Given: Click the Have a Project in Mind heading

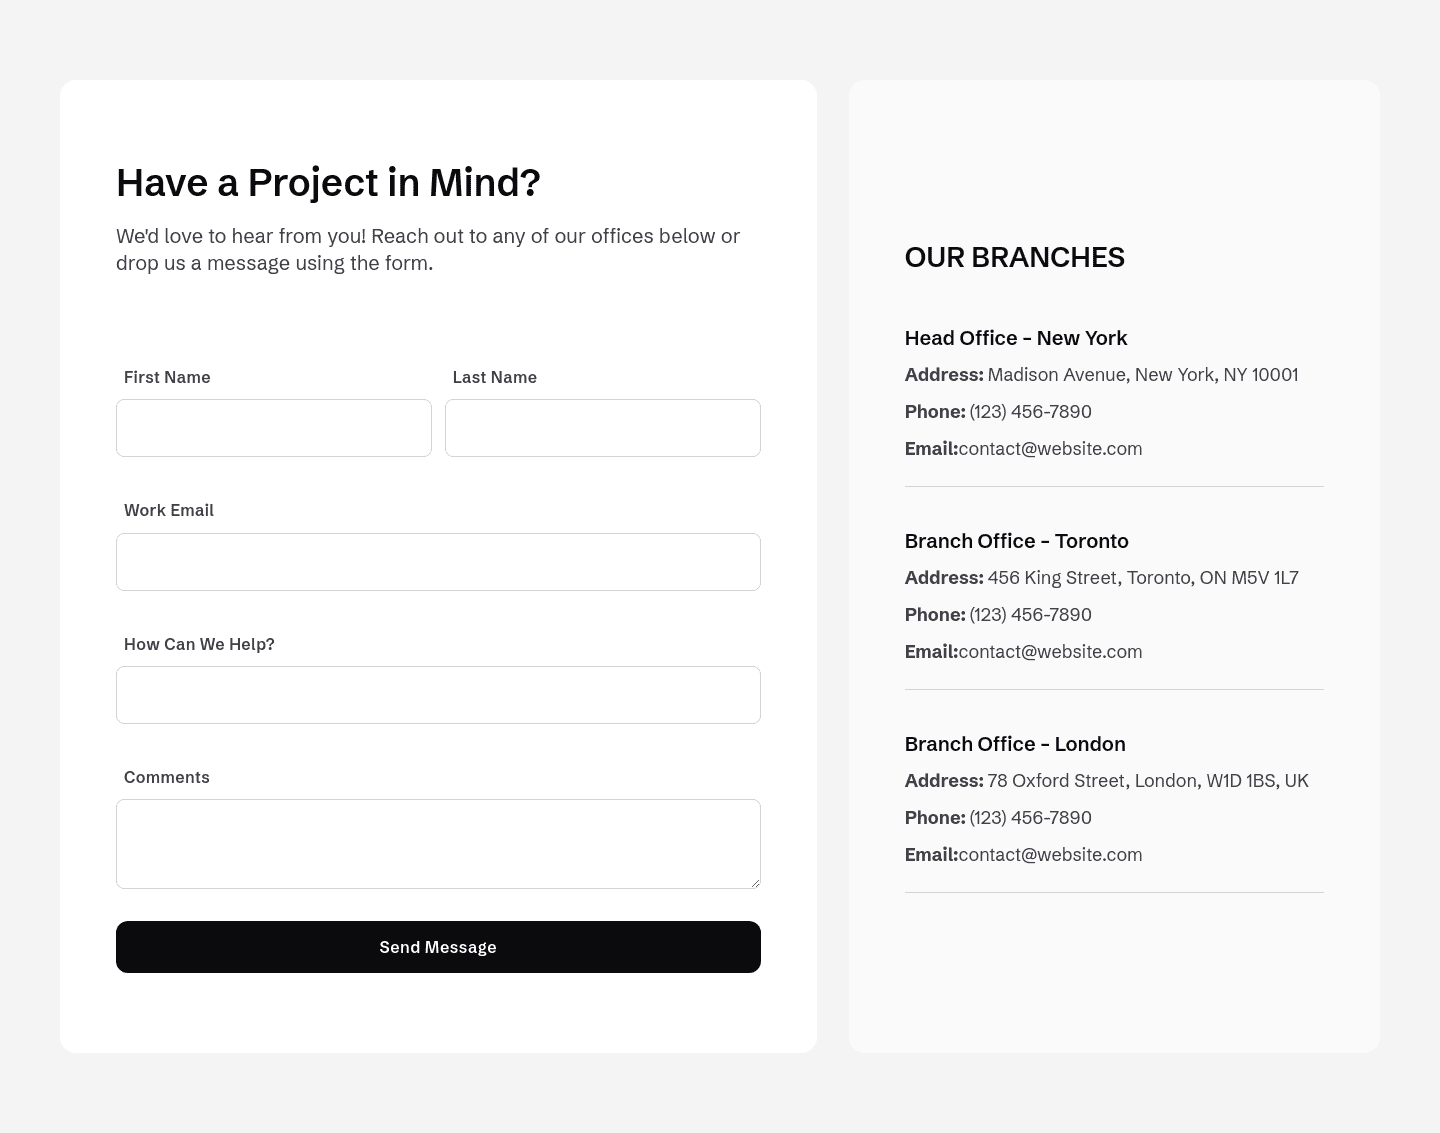Looking at the screenshot, I should [328, 183].
